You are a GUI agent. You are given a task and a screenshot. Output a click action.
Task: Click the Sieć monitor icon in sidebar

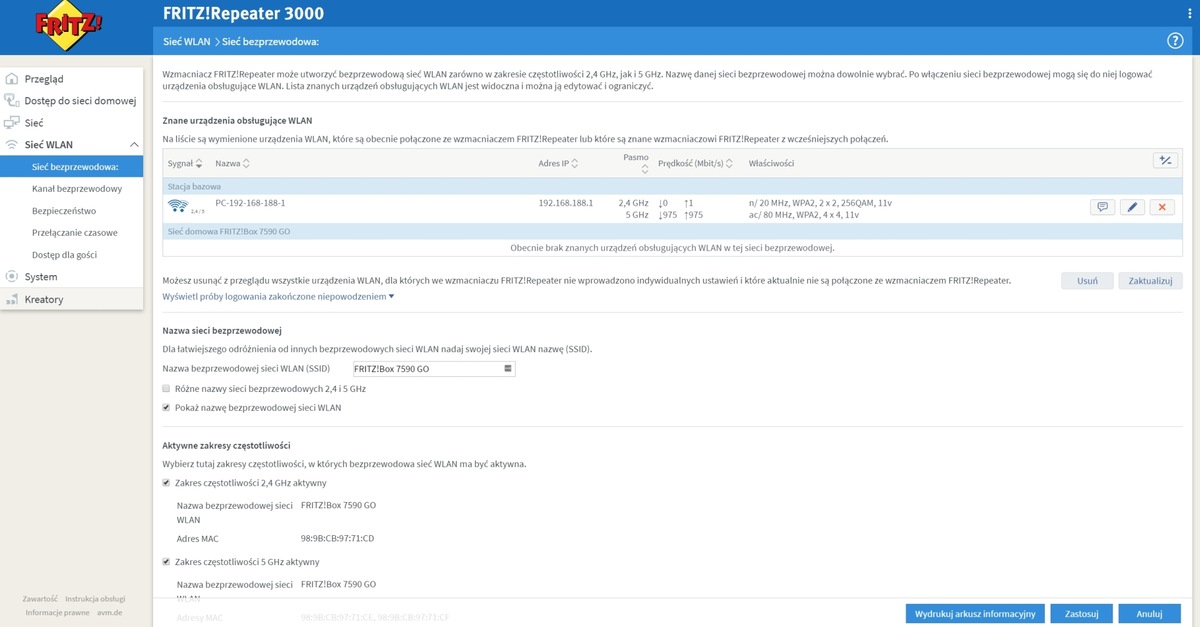[x=12, y=123]
